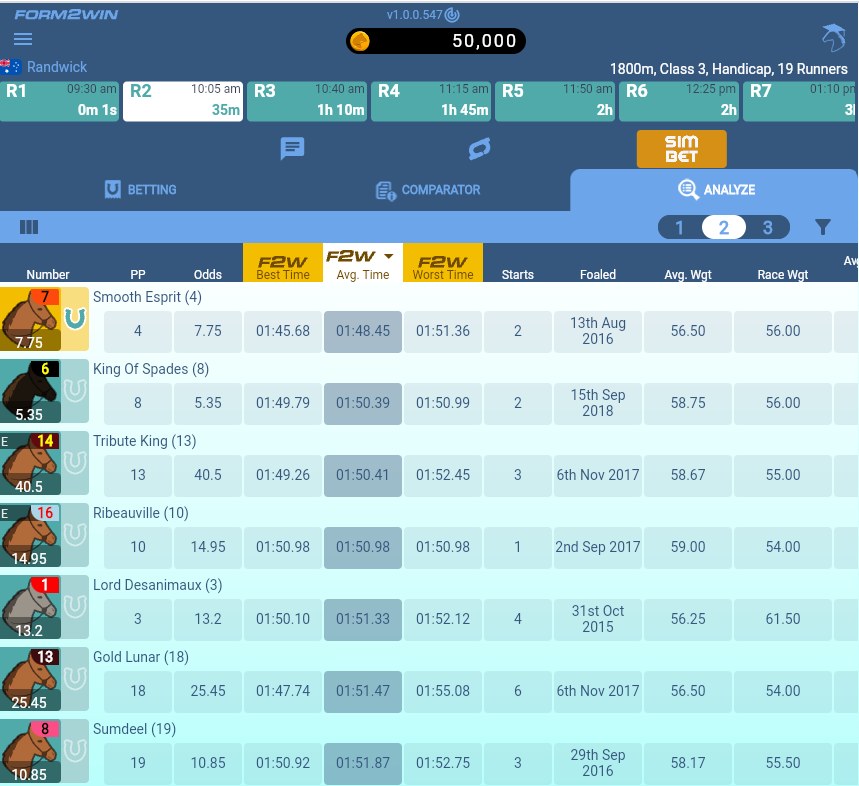This screenshot has height=786, width=859.
Task: Click Sumdeel horse silk thumbnail
Action: coord(30,751)
